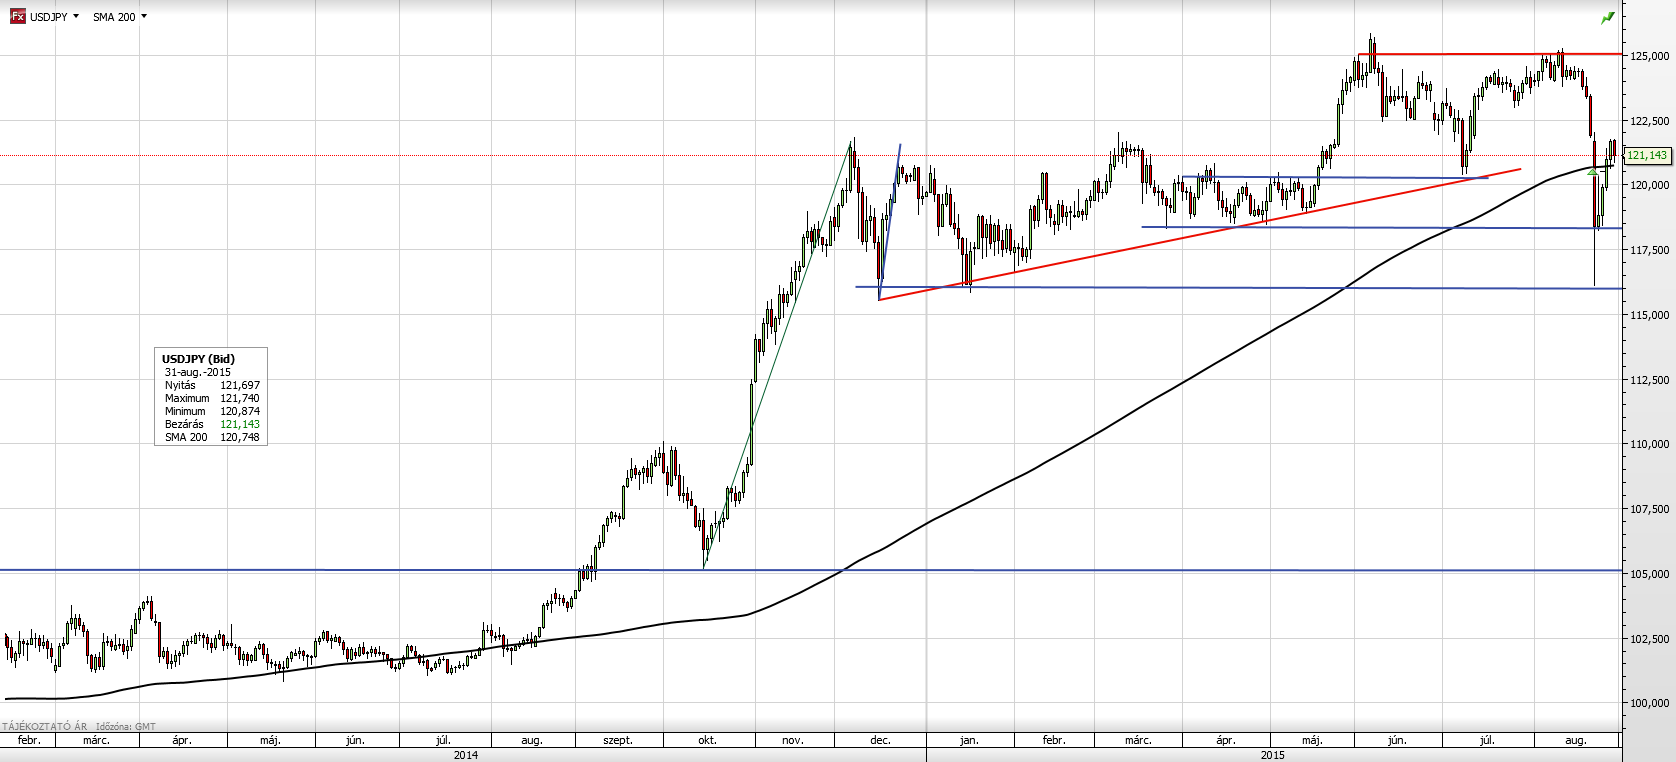Click the 117,500 price axis label

click(1649, 250)
